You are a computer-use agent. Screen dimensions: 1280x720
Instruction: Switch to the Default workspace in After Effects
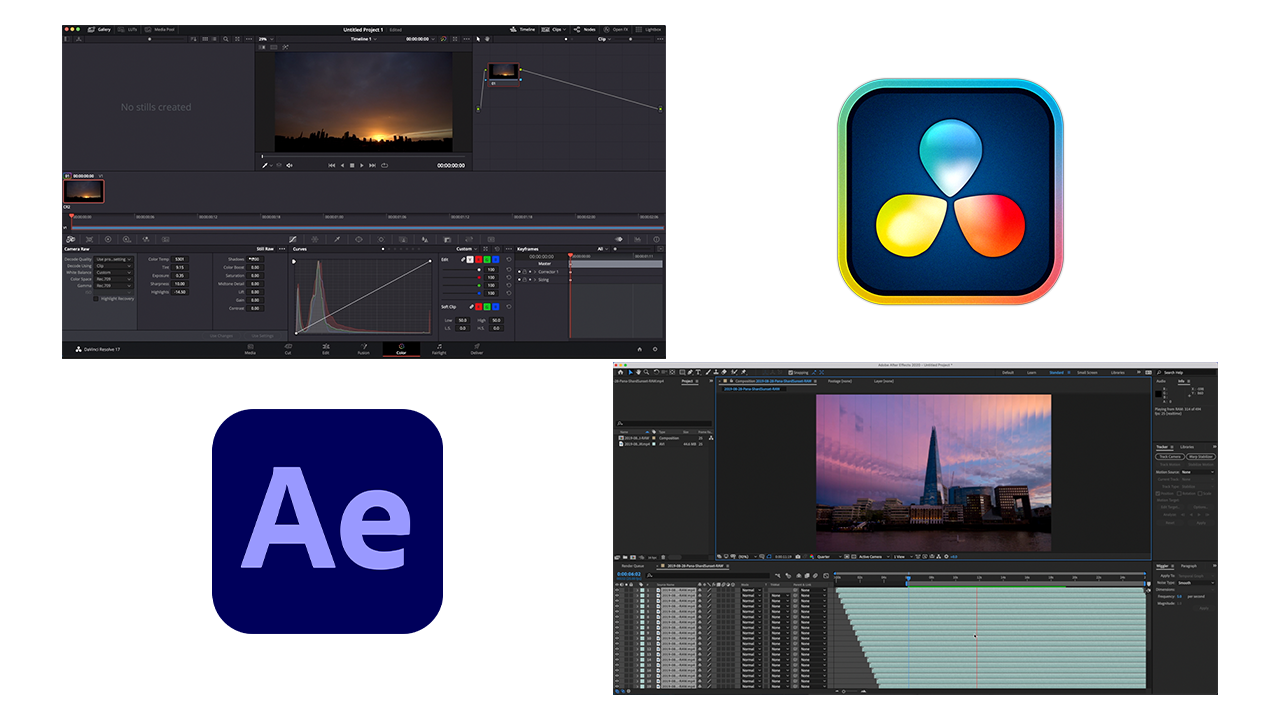pyautogui.click(x=1008, y=372)
